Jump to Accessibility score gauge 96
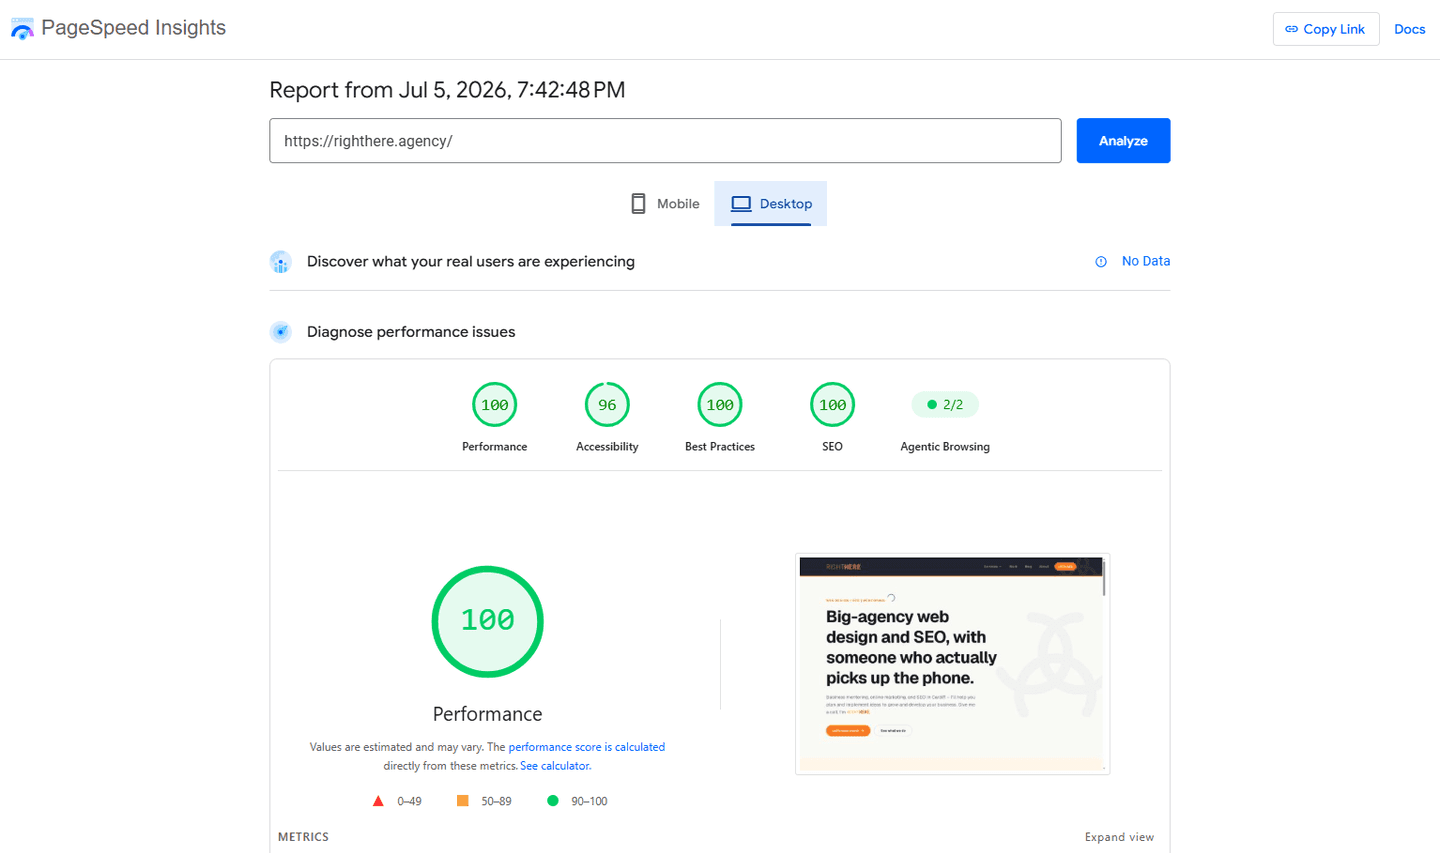 coord(607,405)
